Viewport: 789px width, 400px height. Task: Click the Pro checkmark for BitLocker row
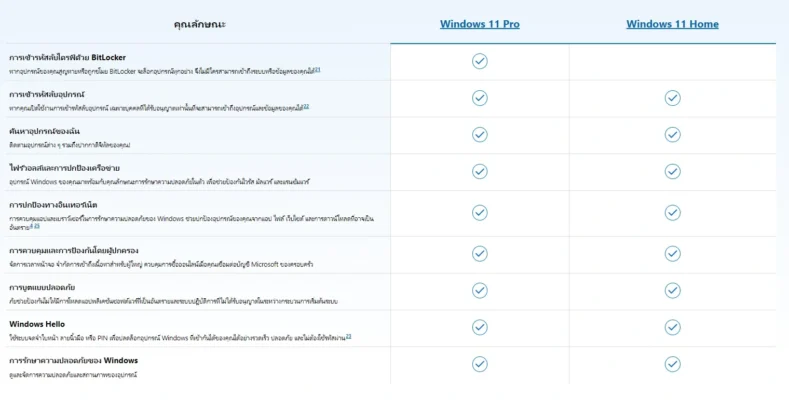coord(479,61)
